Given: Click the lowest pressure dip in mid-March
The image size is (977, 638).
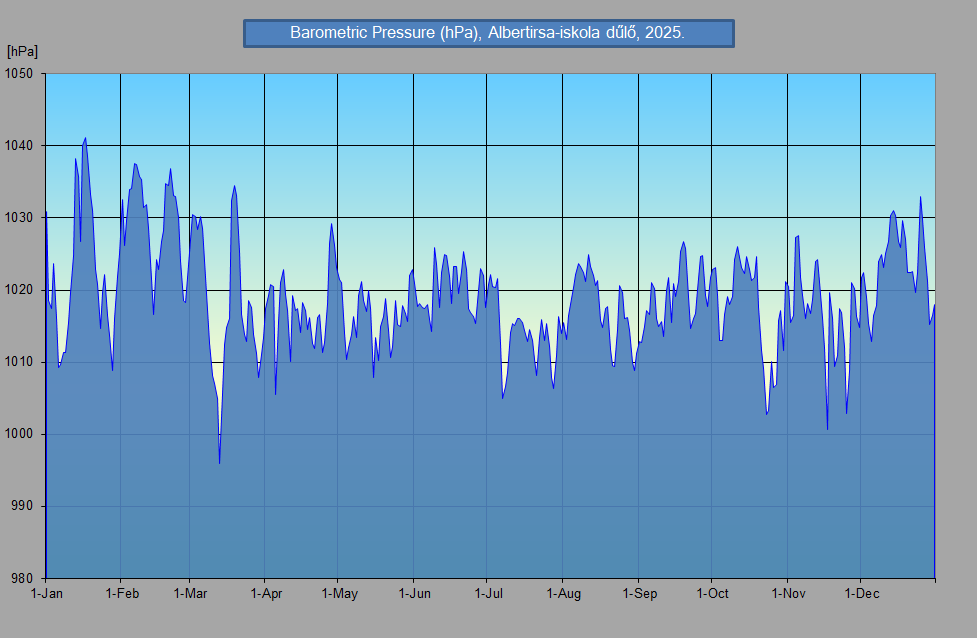Looking at the screenshot, I should click(219, 463).
